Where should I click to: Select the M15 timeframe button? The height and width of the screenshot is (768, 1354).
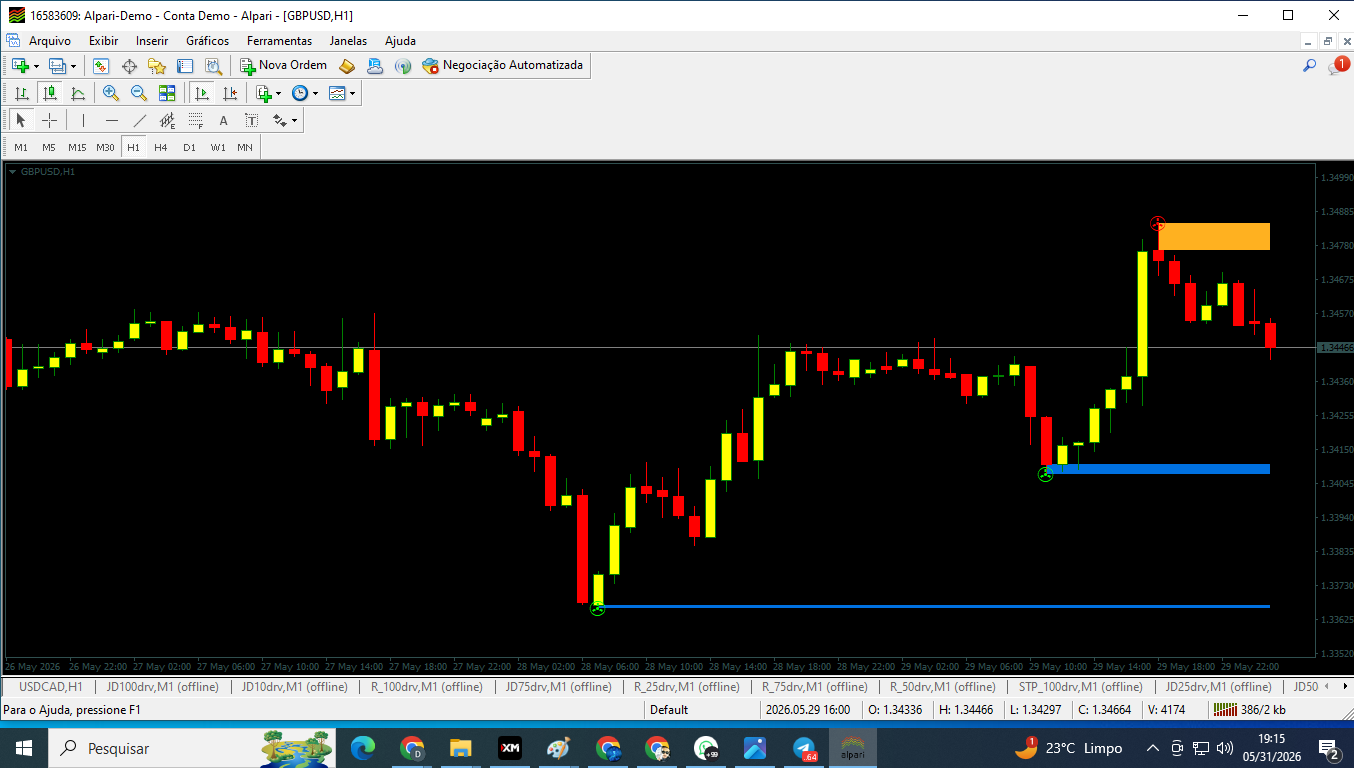click(77, 147)
